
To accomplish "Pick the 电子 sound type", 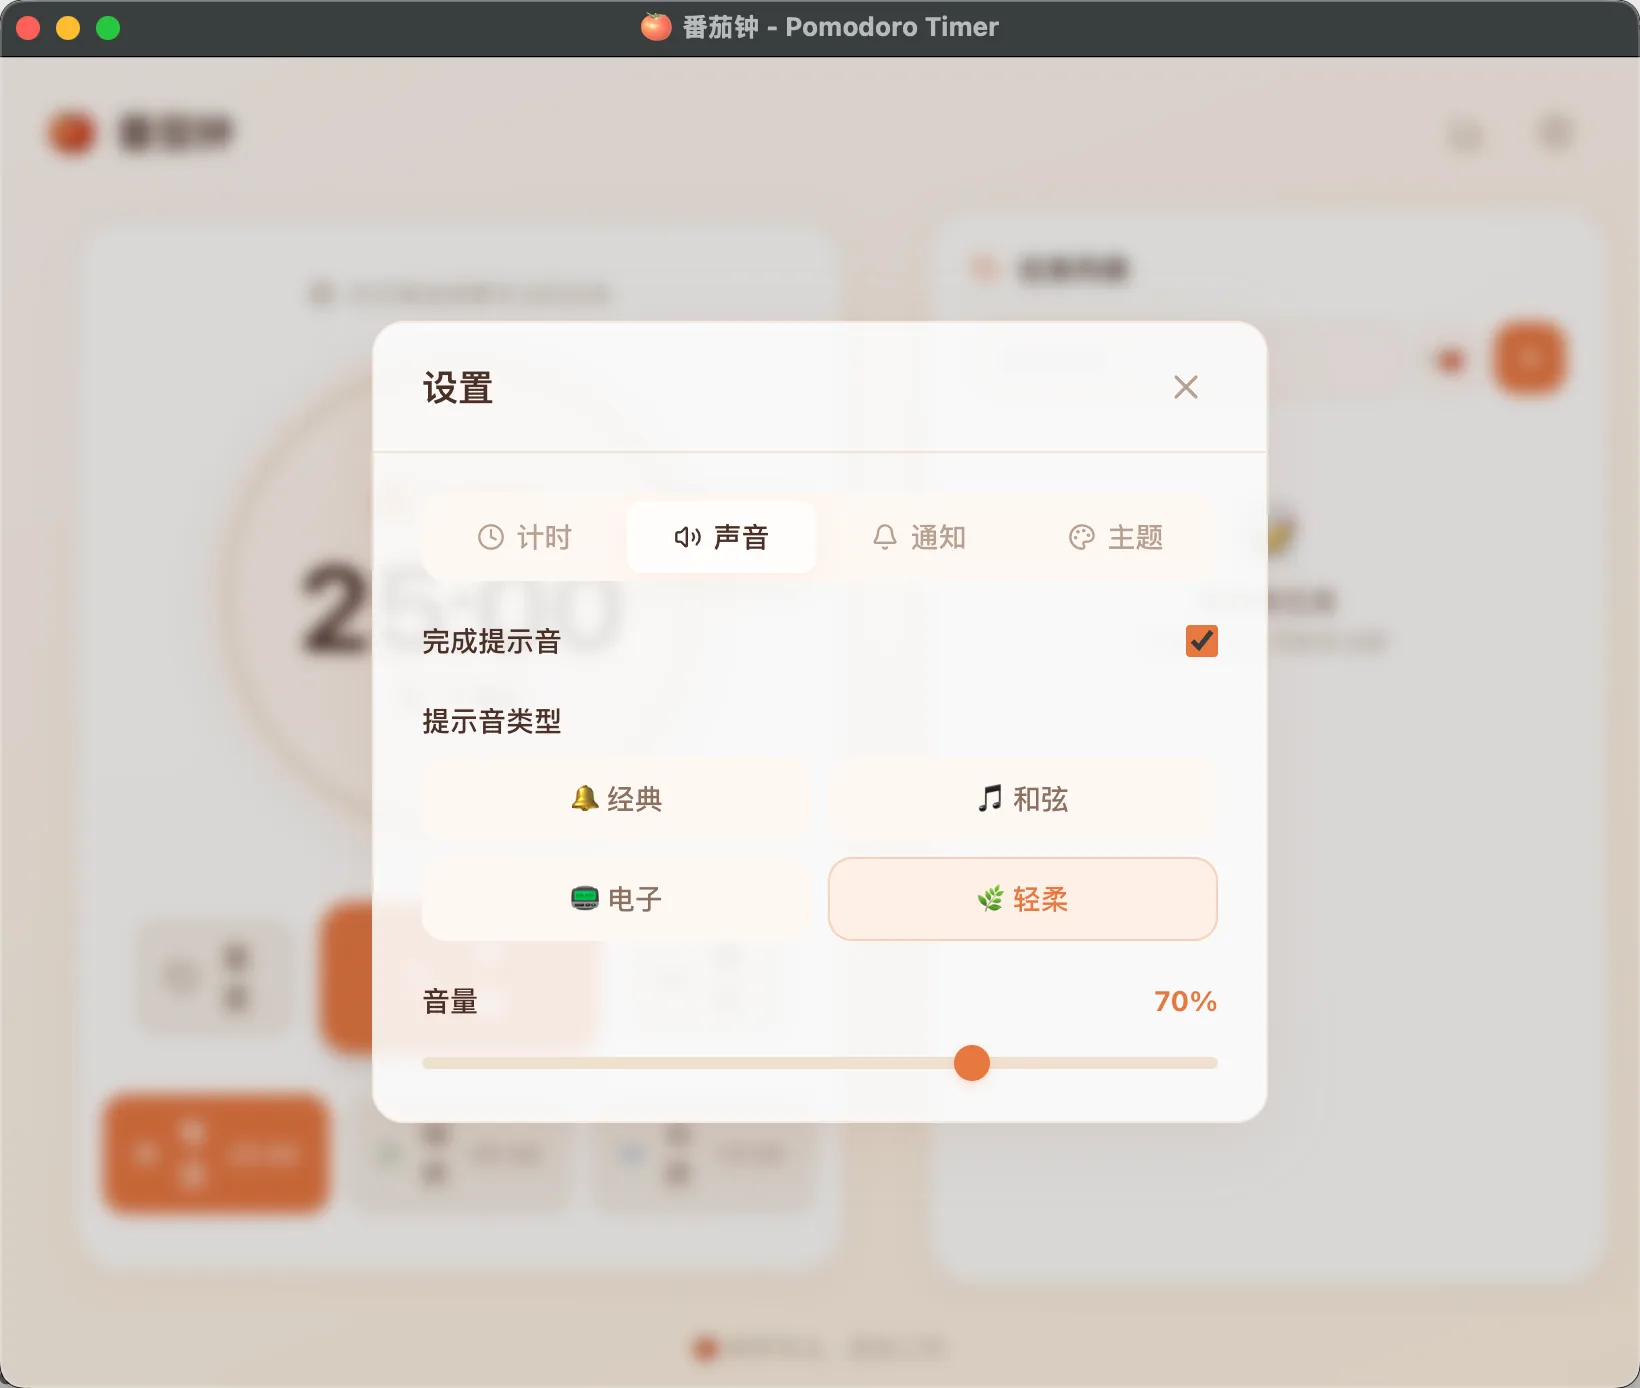I will (616, 899).
